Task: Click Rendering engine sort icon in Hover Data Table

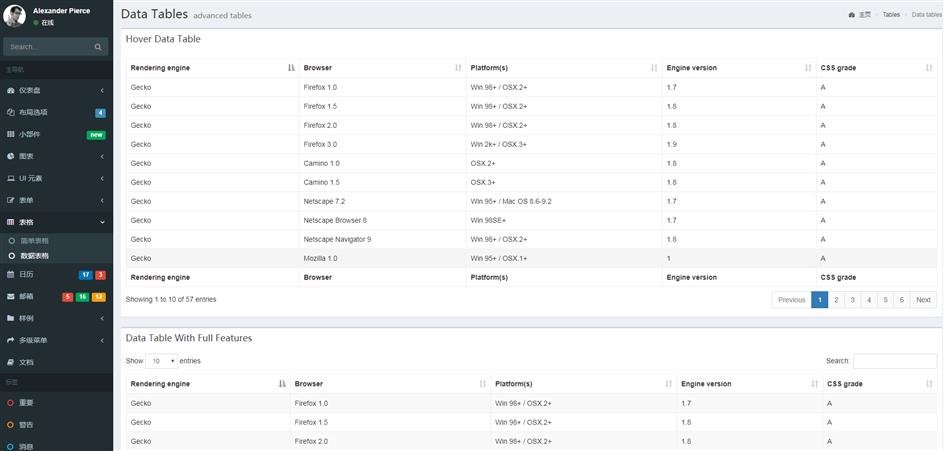Action: pos(291,68)
